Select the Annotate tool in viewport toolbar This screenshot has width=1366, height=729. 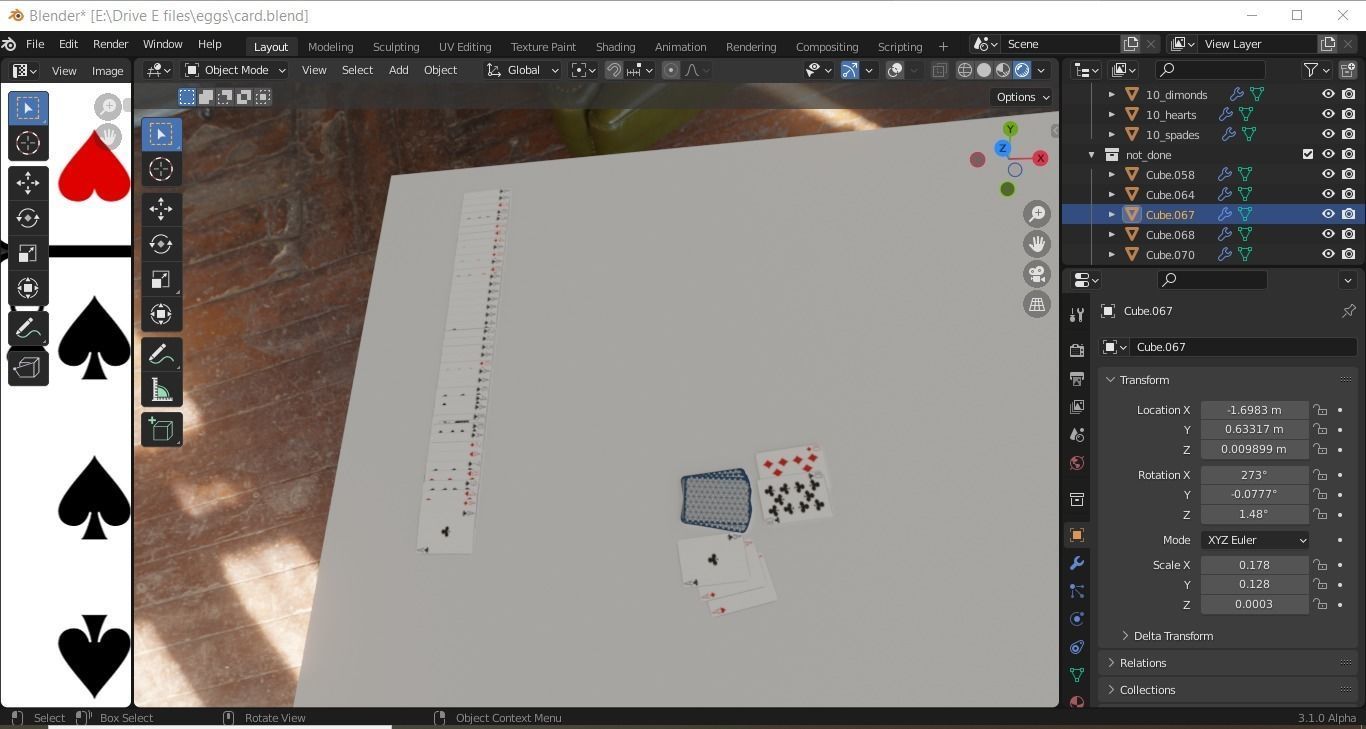[161, 354]
